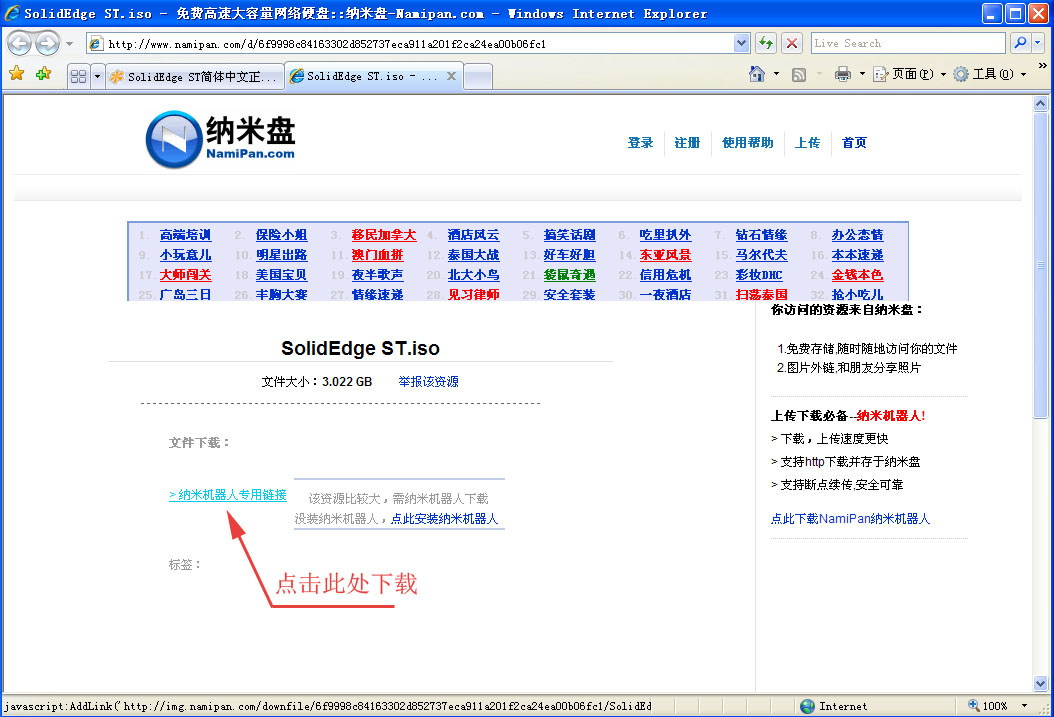Open the search provider options dropdown

click(x=1037, y=43)
